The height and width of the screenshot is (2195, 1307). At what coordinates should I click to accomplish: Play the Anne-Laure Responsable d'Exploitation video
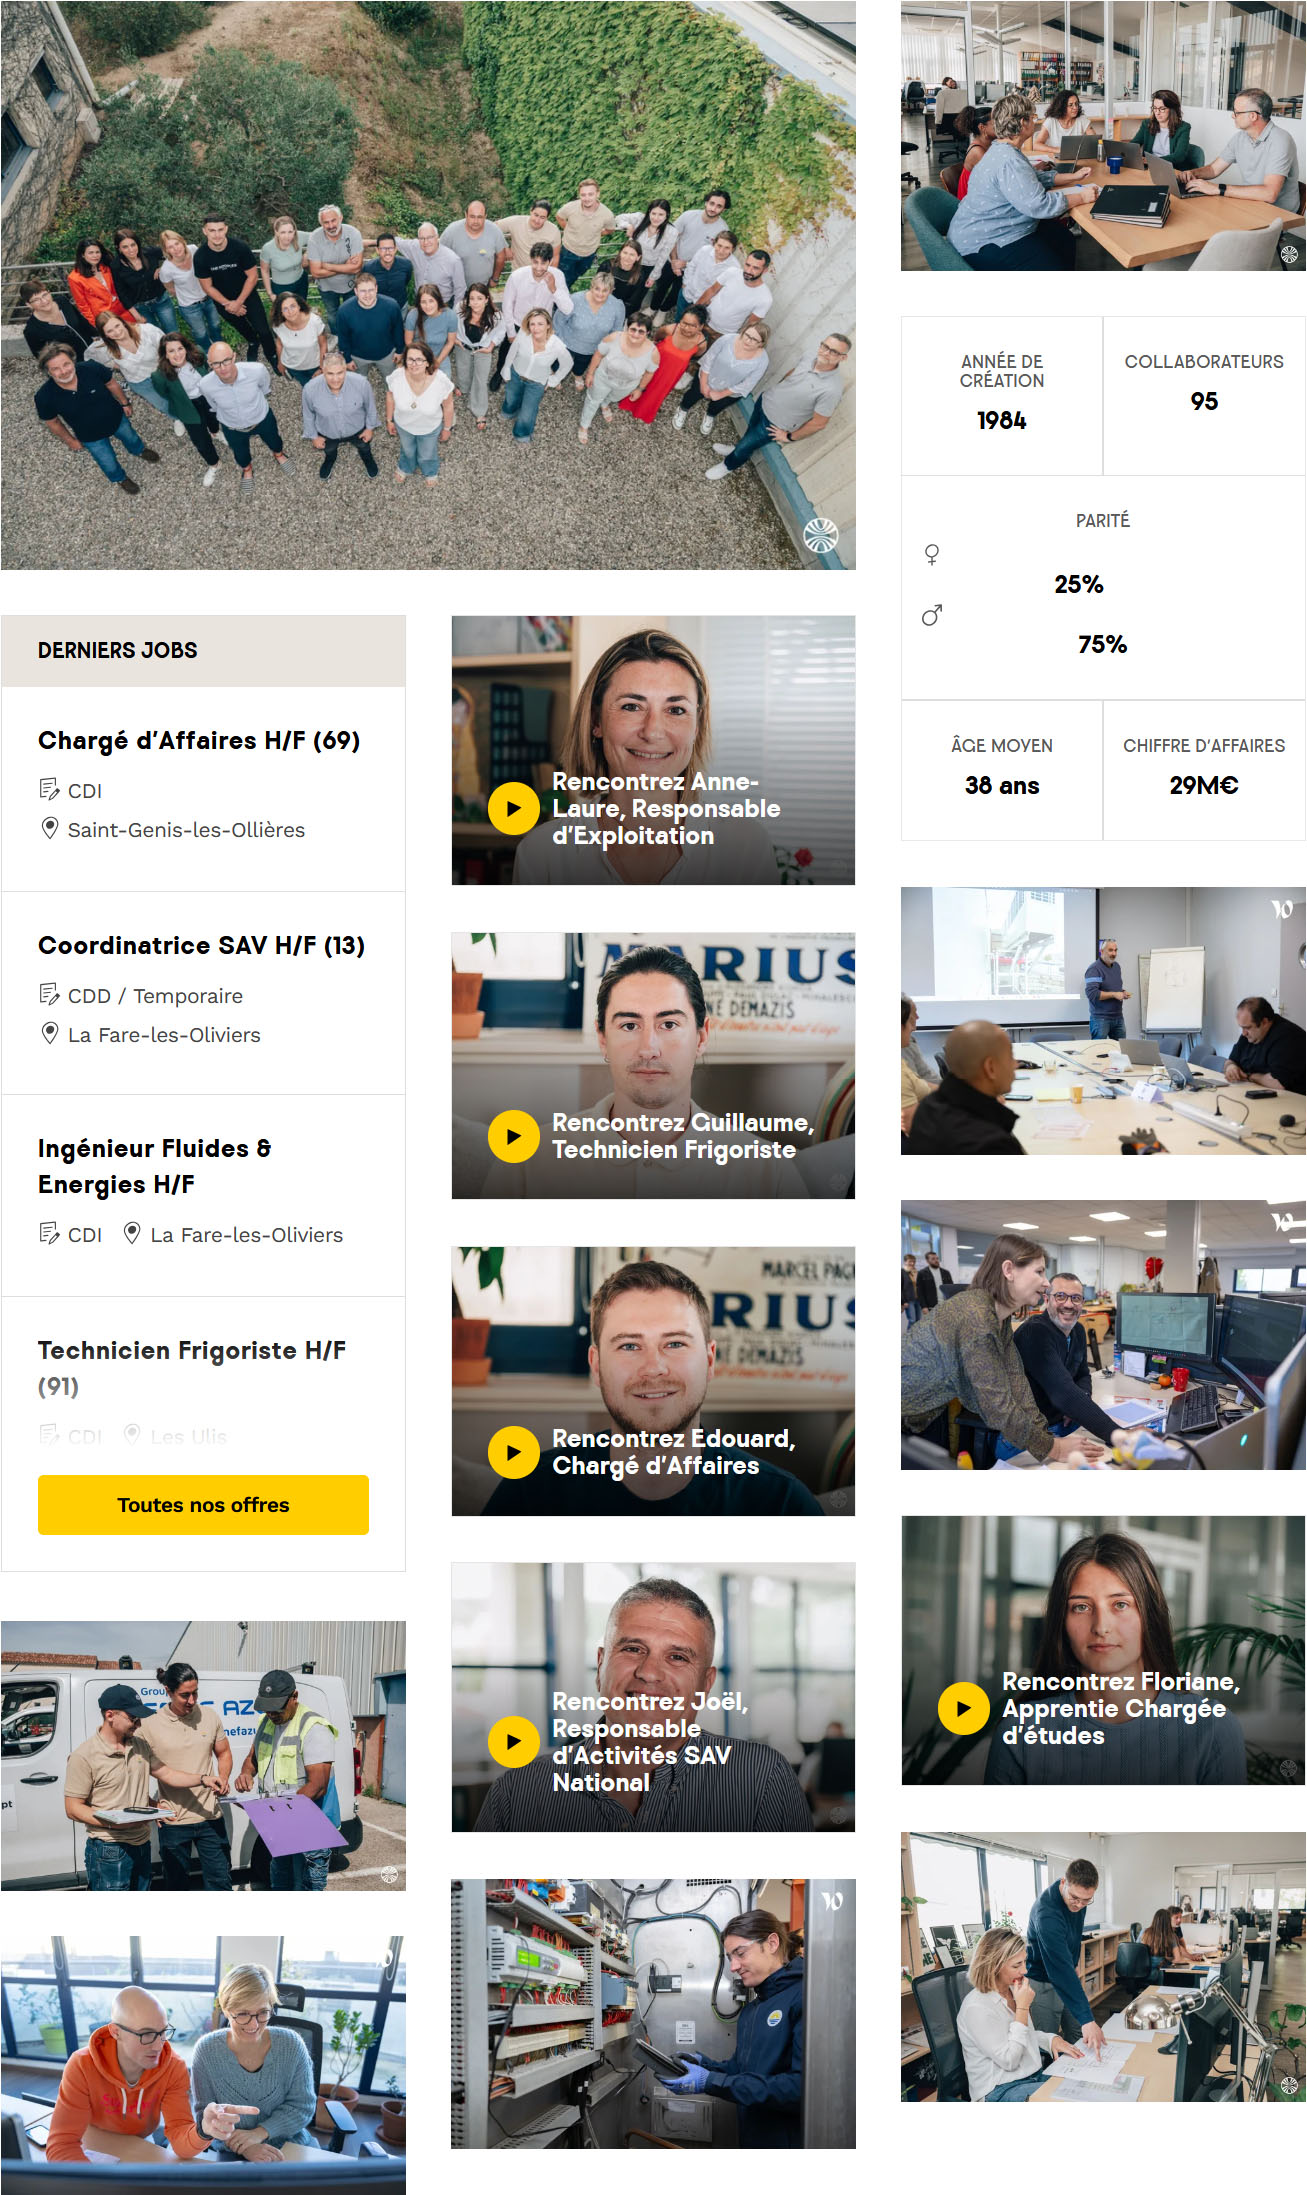click(x=513, y=808)
